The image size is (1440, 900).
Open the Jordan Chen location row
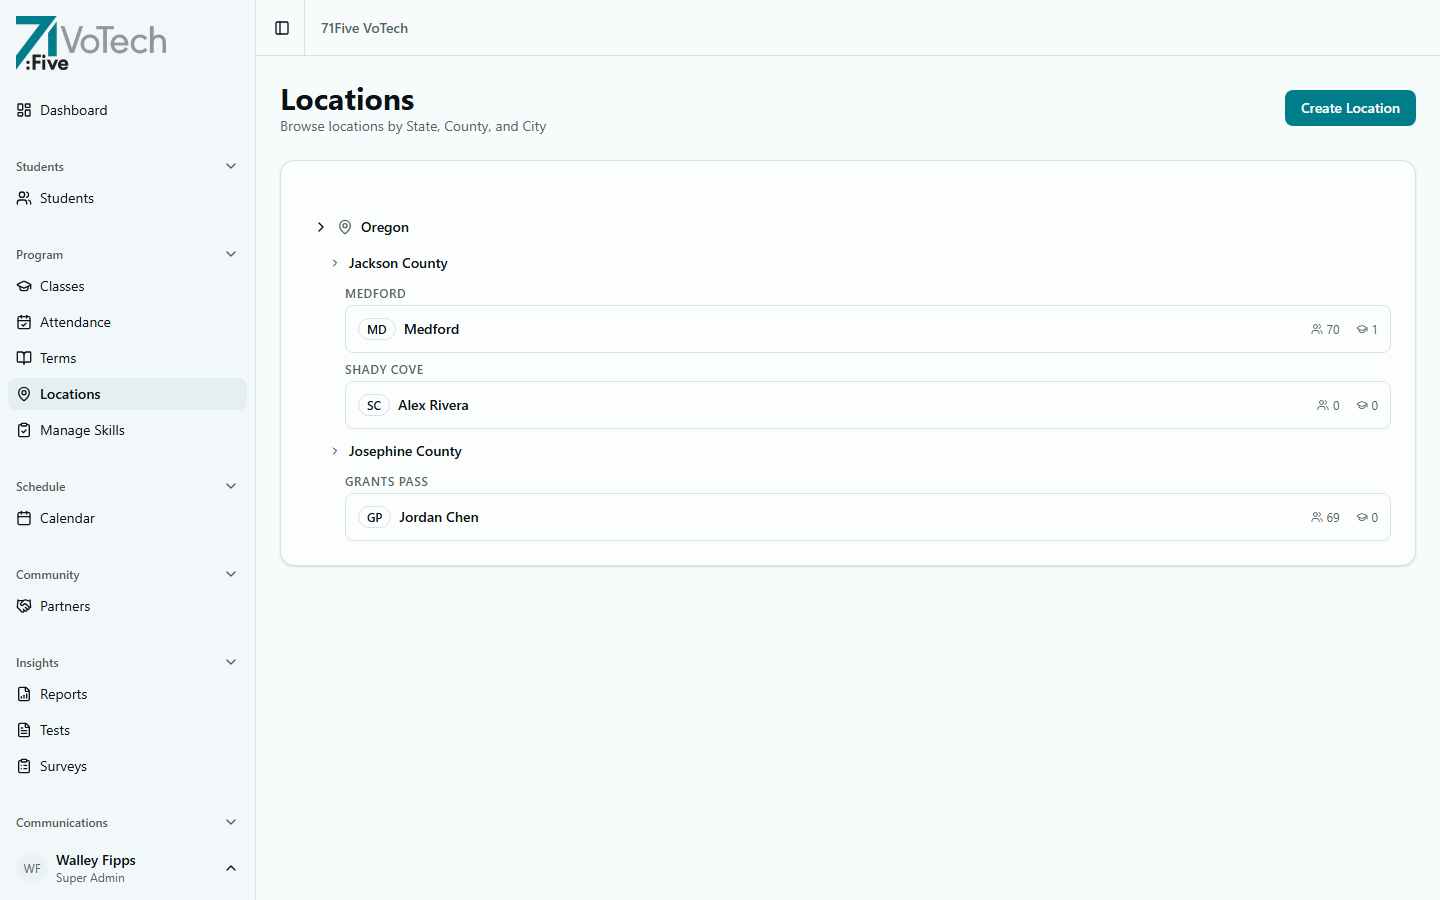coord(867,517)
